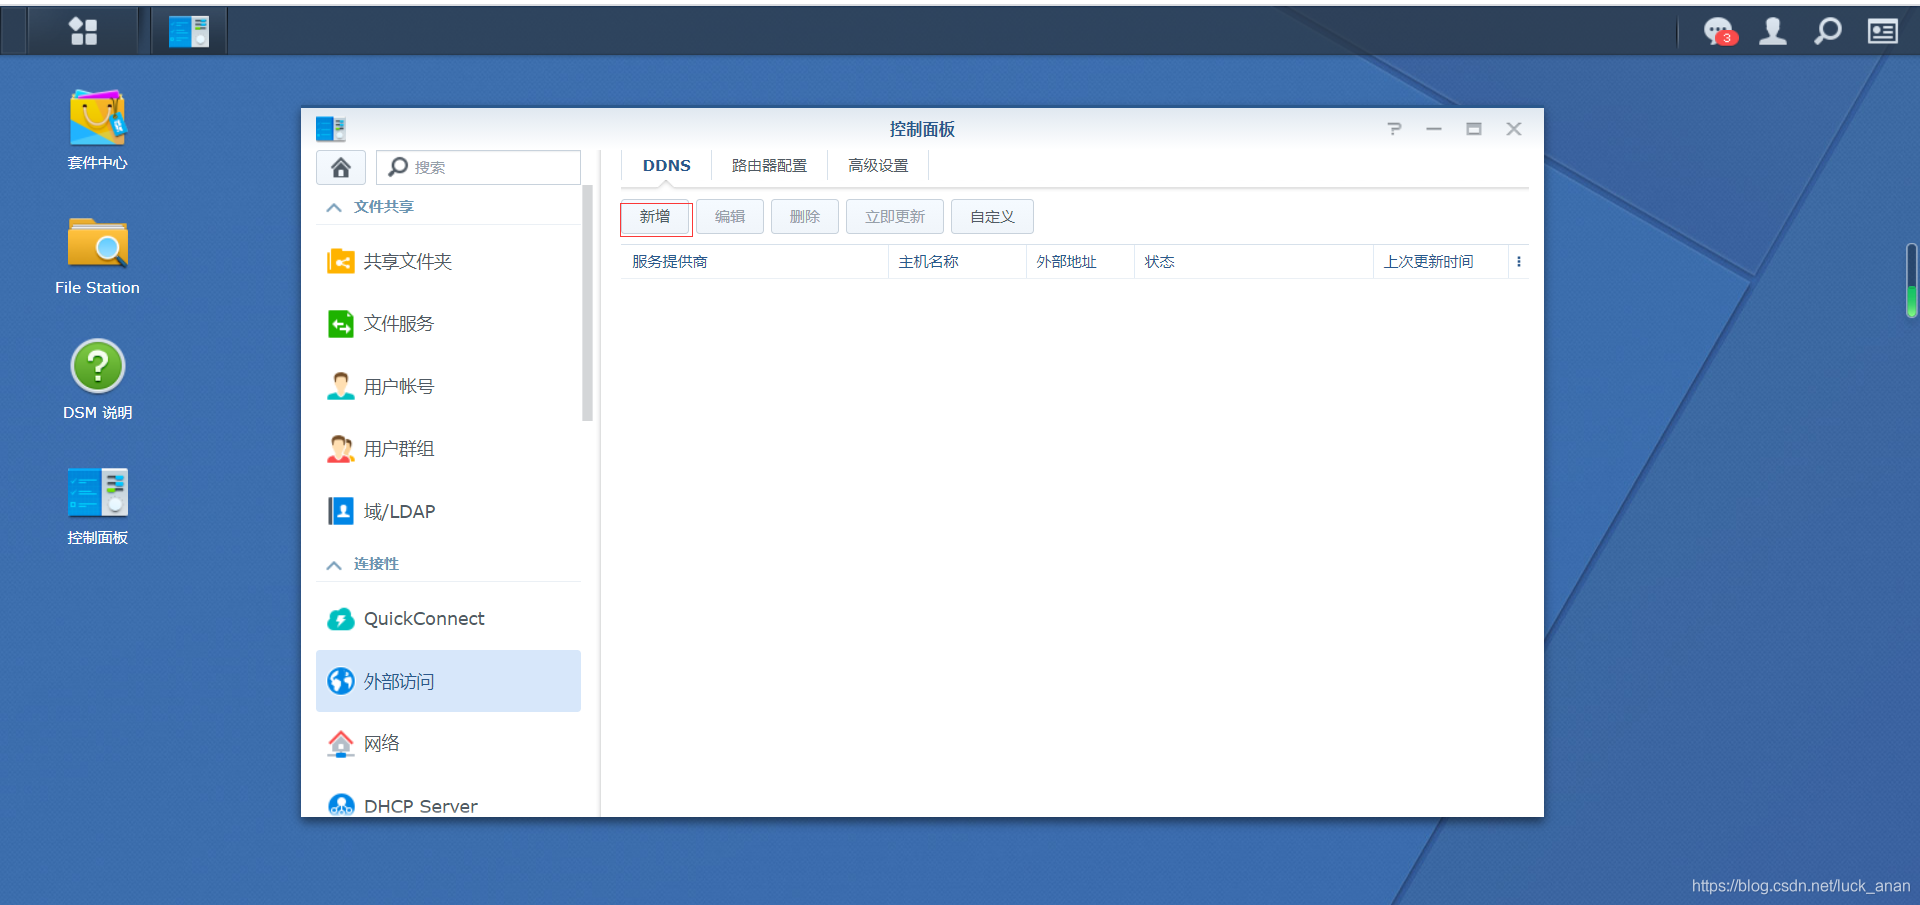Image resolution: width=1920 pixels, height=905 pixels.
Task: Open the user account options icon
Action: pyautogui.click(x=1773, y=31)
